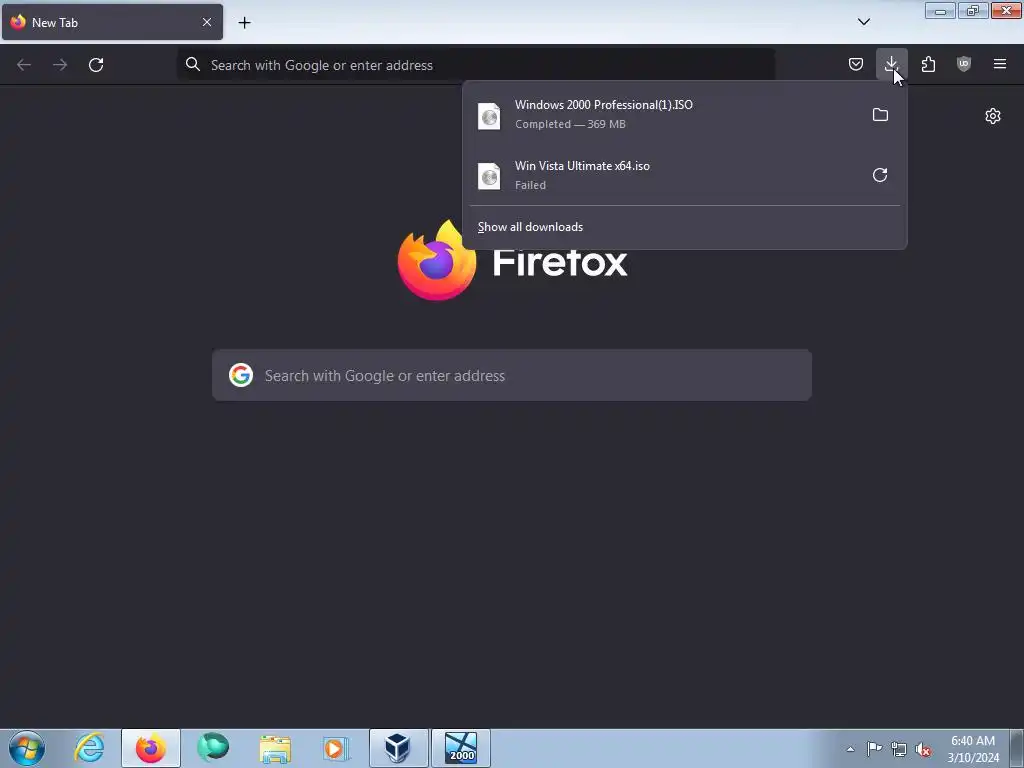The image size is (1024, 768).
Task: Open a new tab with plus button
Action: 244,23
